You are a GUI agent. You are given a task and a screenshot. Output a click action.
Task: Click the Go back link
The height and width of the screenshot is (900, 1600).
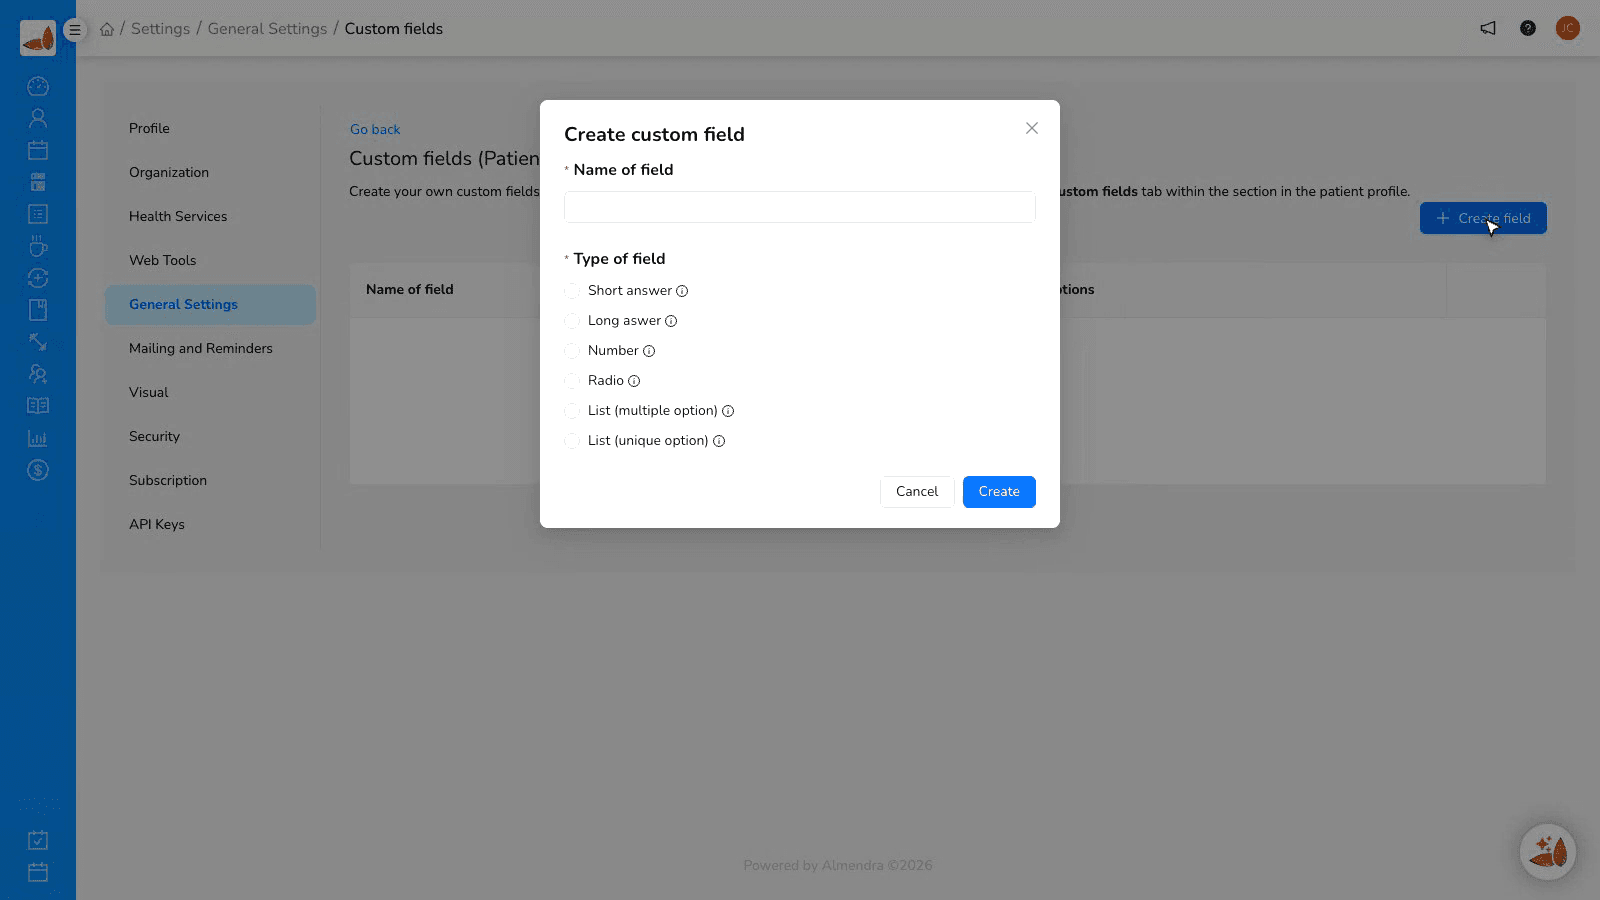(375, 129)
